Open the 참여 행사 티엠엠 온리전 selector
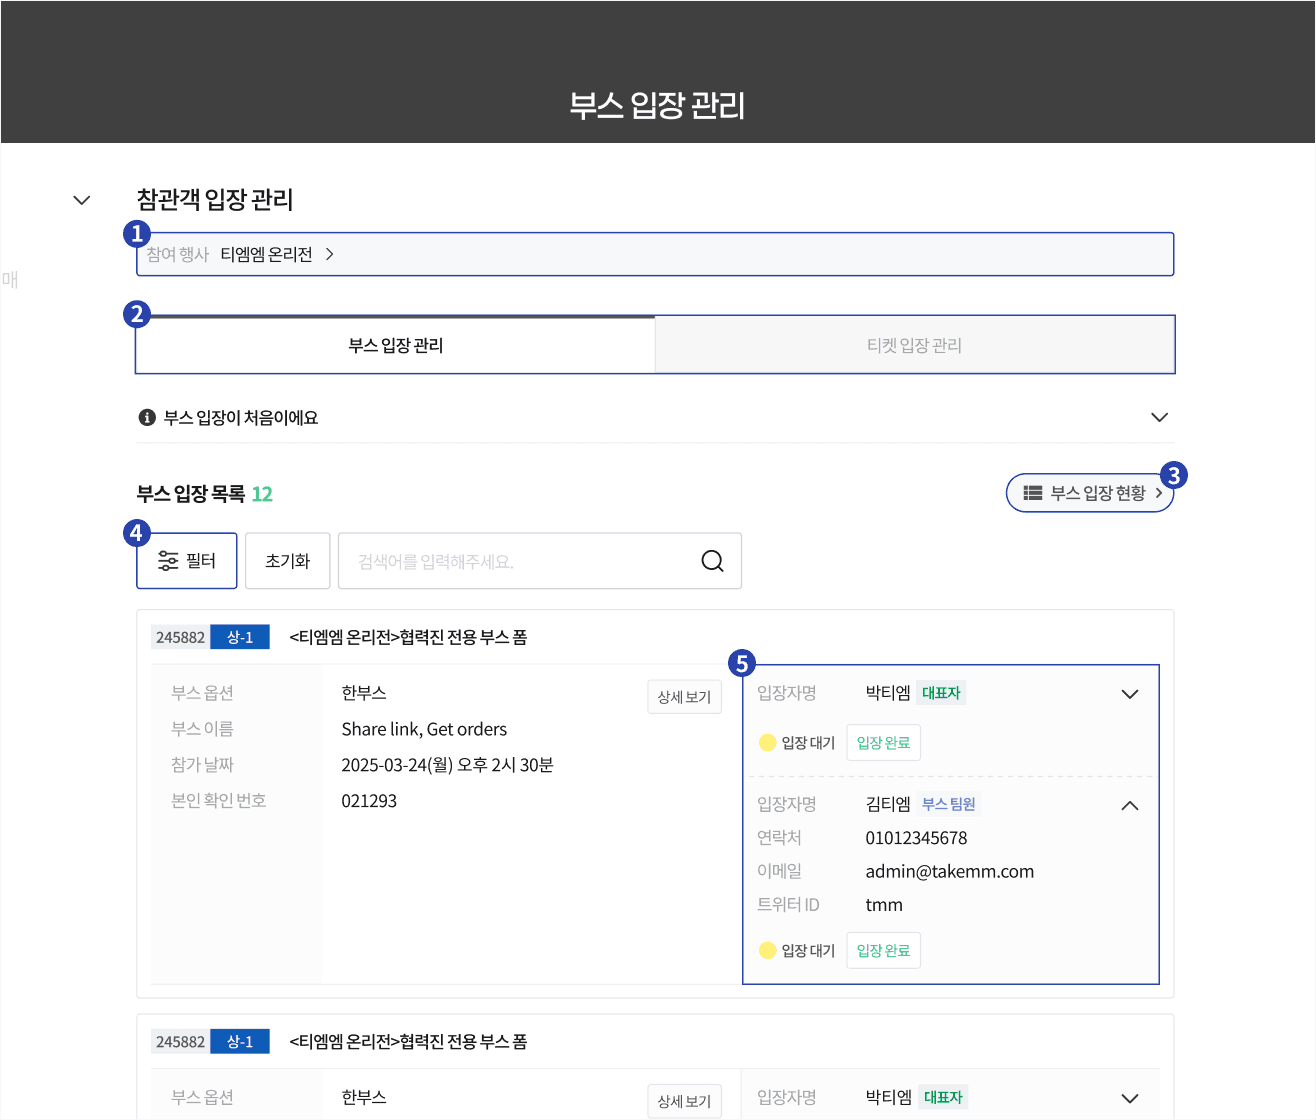The image size is (1316, 1120). coord(655,254)
